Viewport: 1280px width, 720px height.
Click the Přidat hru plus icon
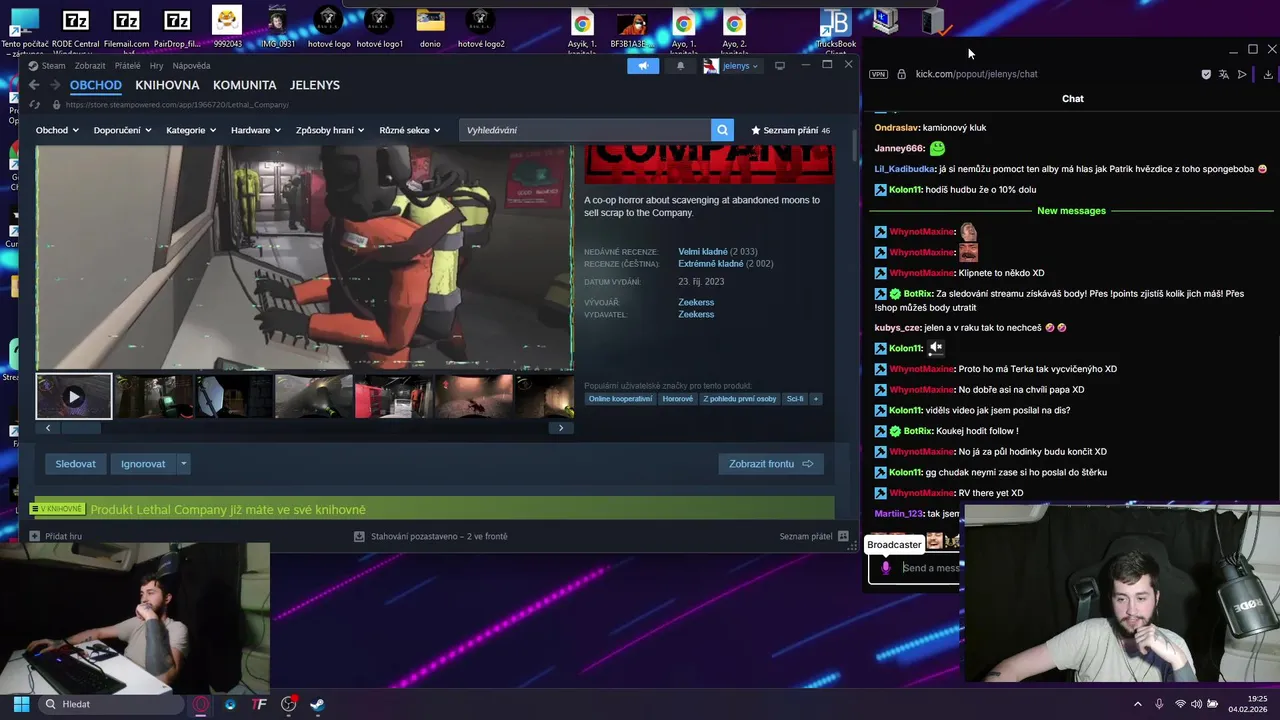(35, 536)
